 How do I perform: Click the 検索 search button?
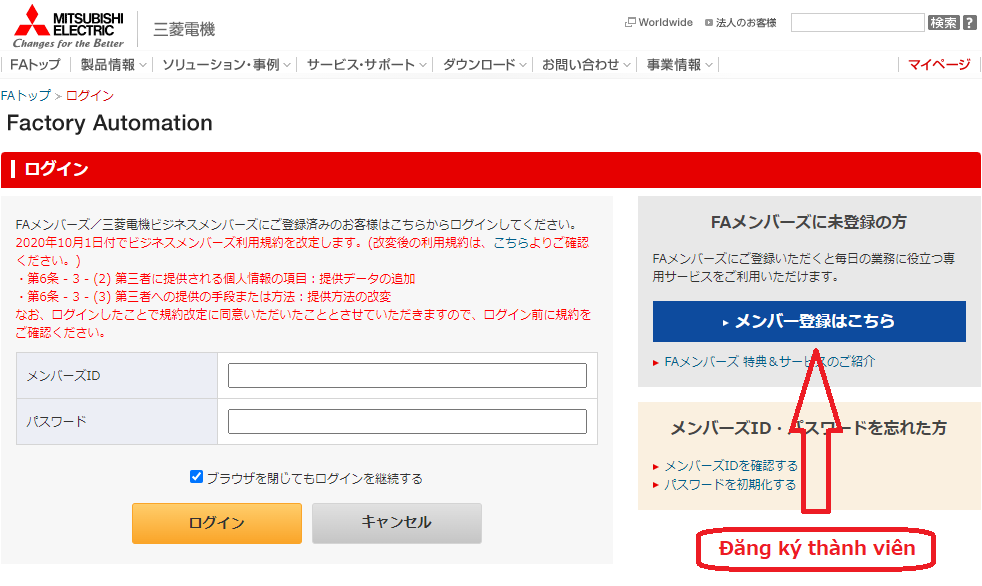[943, 22]
